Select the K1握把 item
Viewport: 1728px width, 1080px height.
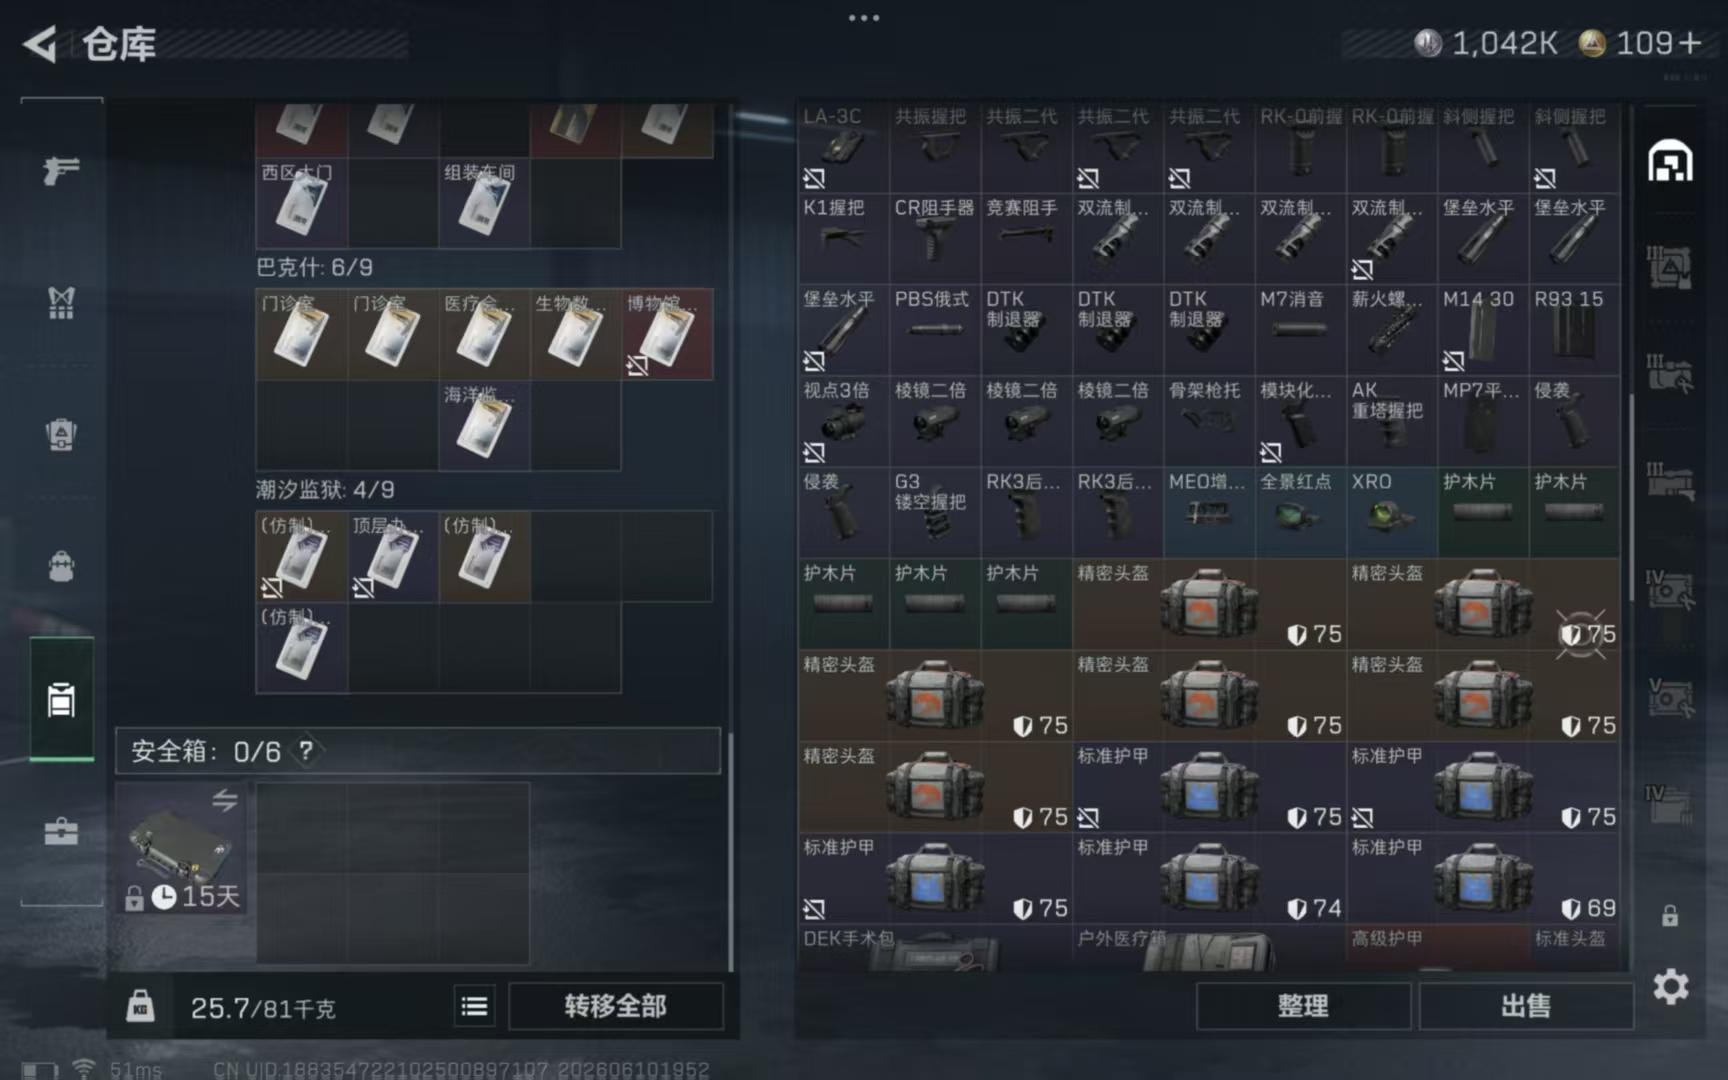pyautogui.click(x=843, y=239)
